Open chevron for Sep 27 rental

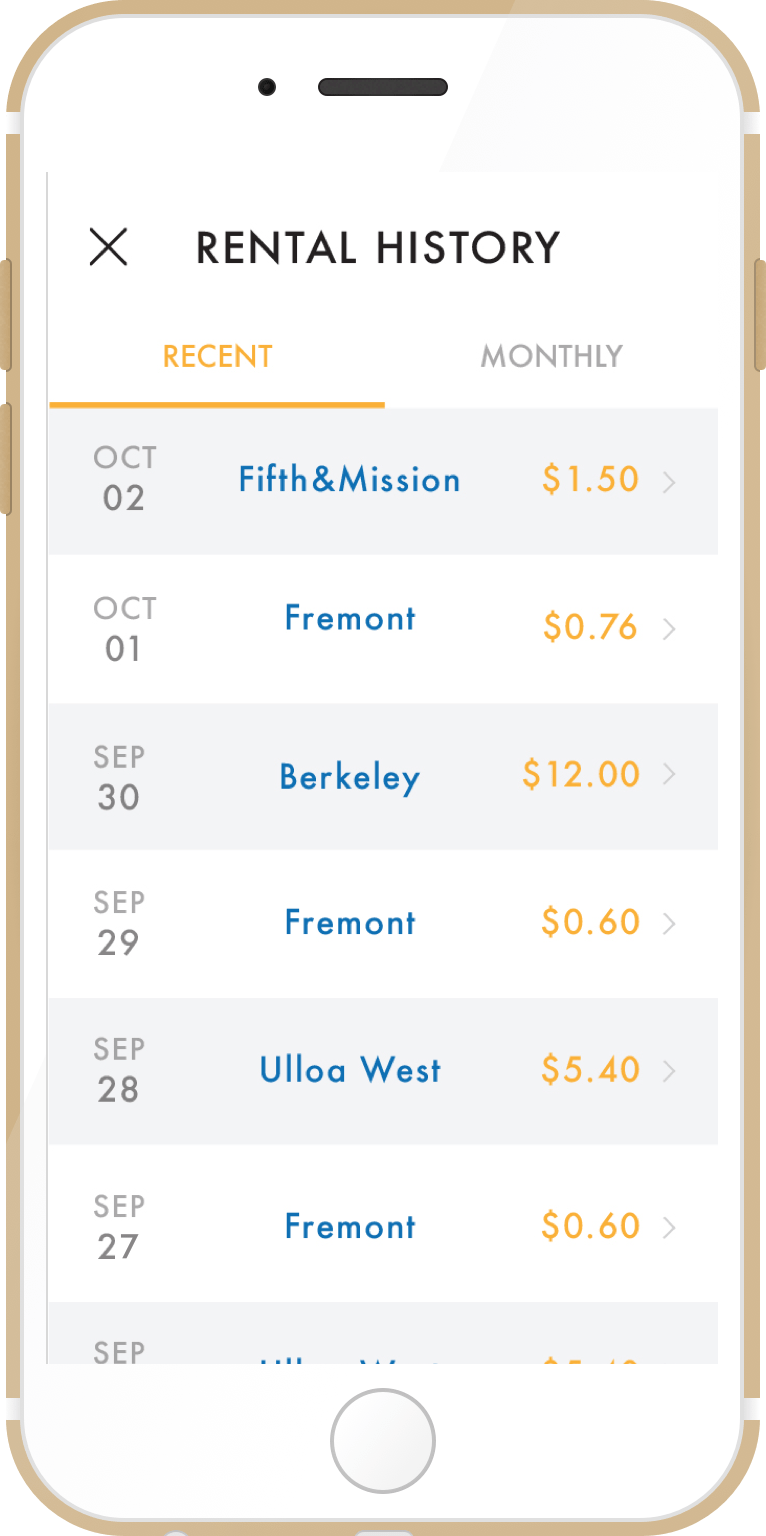pyautogui.click(x=670, y=1227)
